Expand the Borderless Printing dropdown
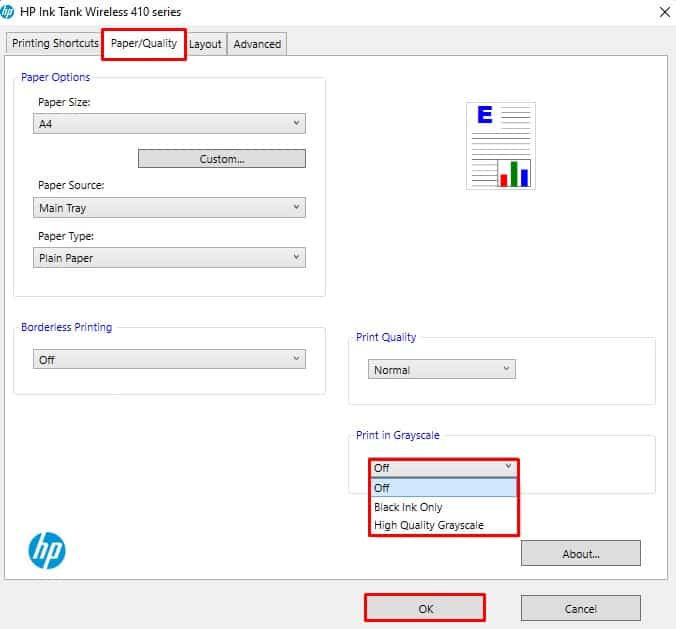 [x=169, y=359]
